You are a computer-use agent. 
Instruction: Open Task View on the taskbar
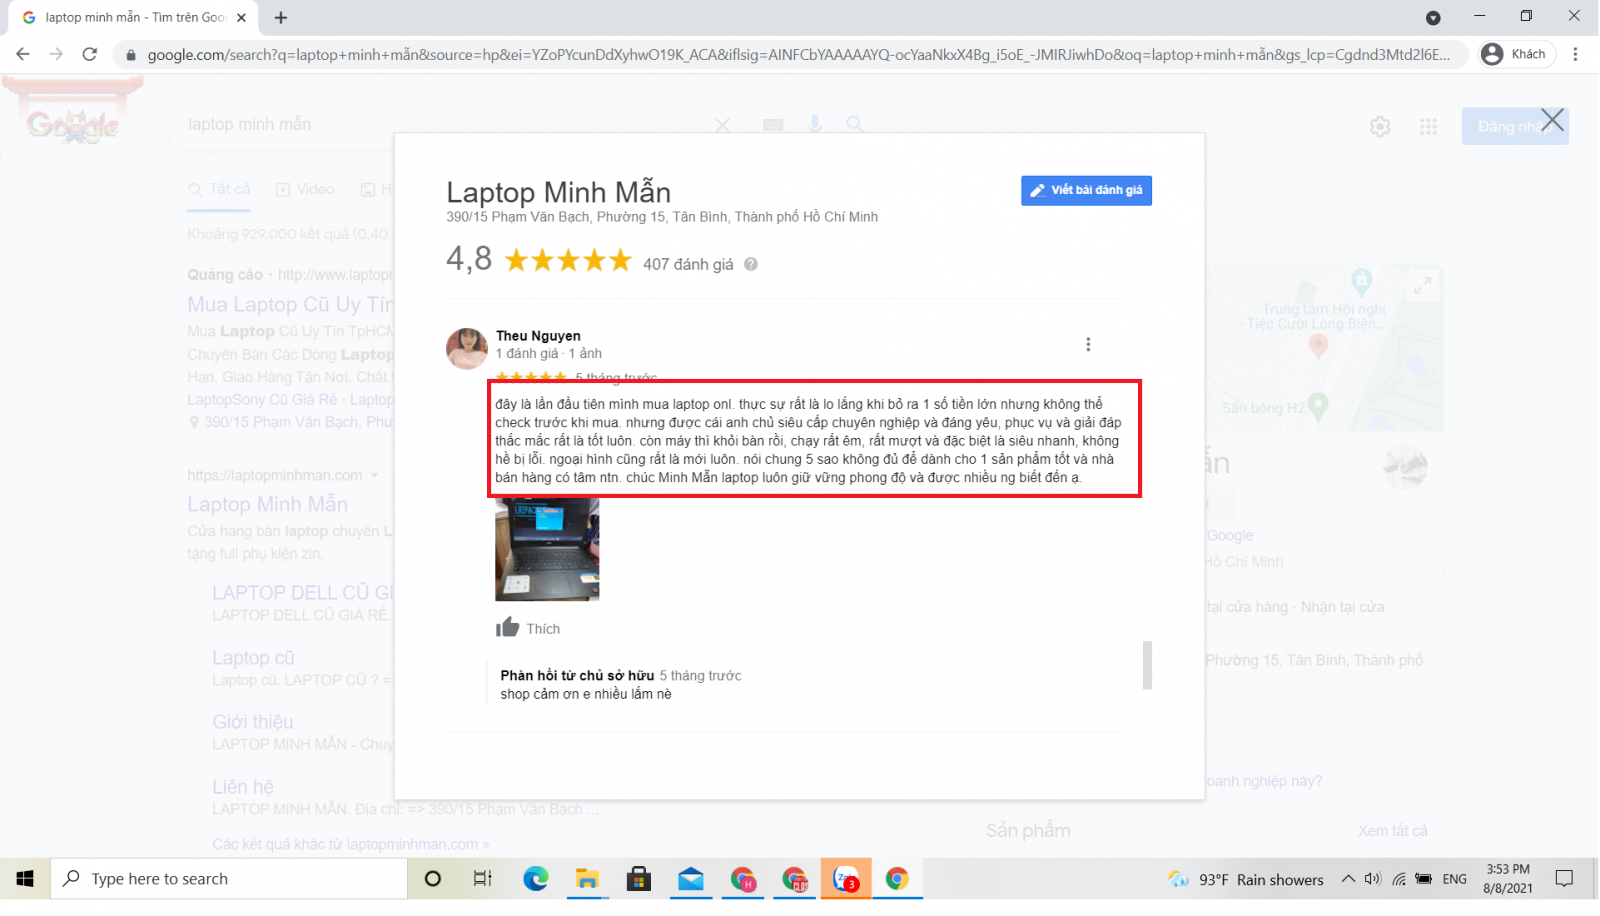click(482, 878)
